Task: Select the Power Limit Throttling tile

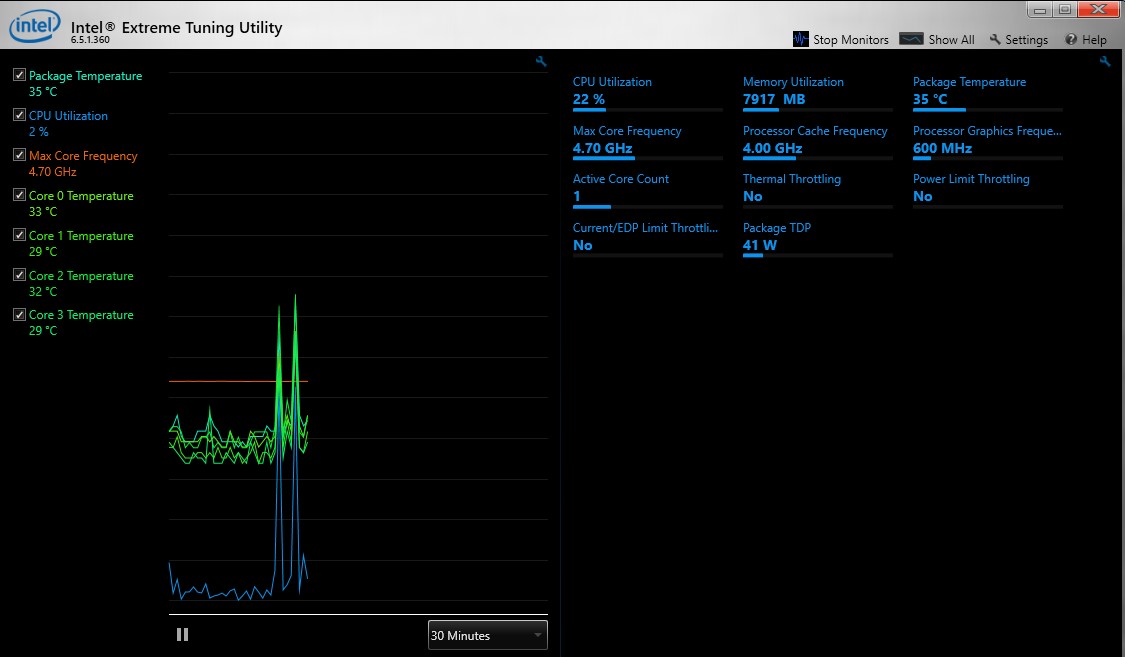Action: (x=987, y=190)
